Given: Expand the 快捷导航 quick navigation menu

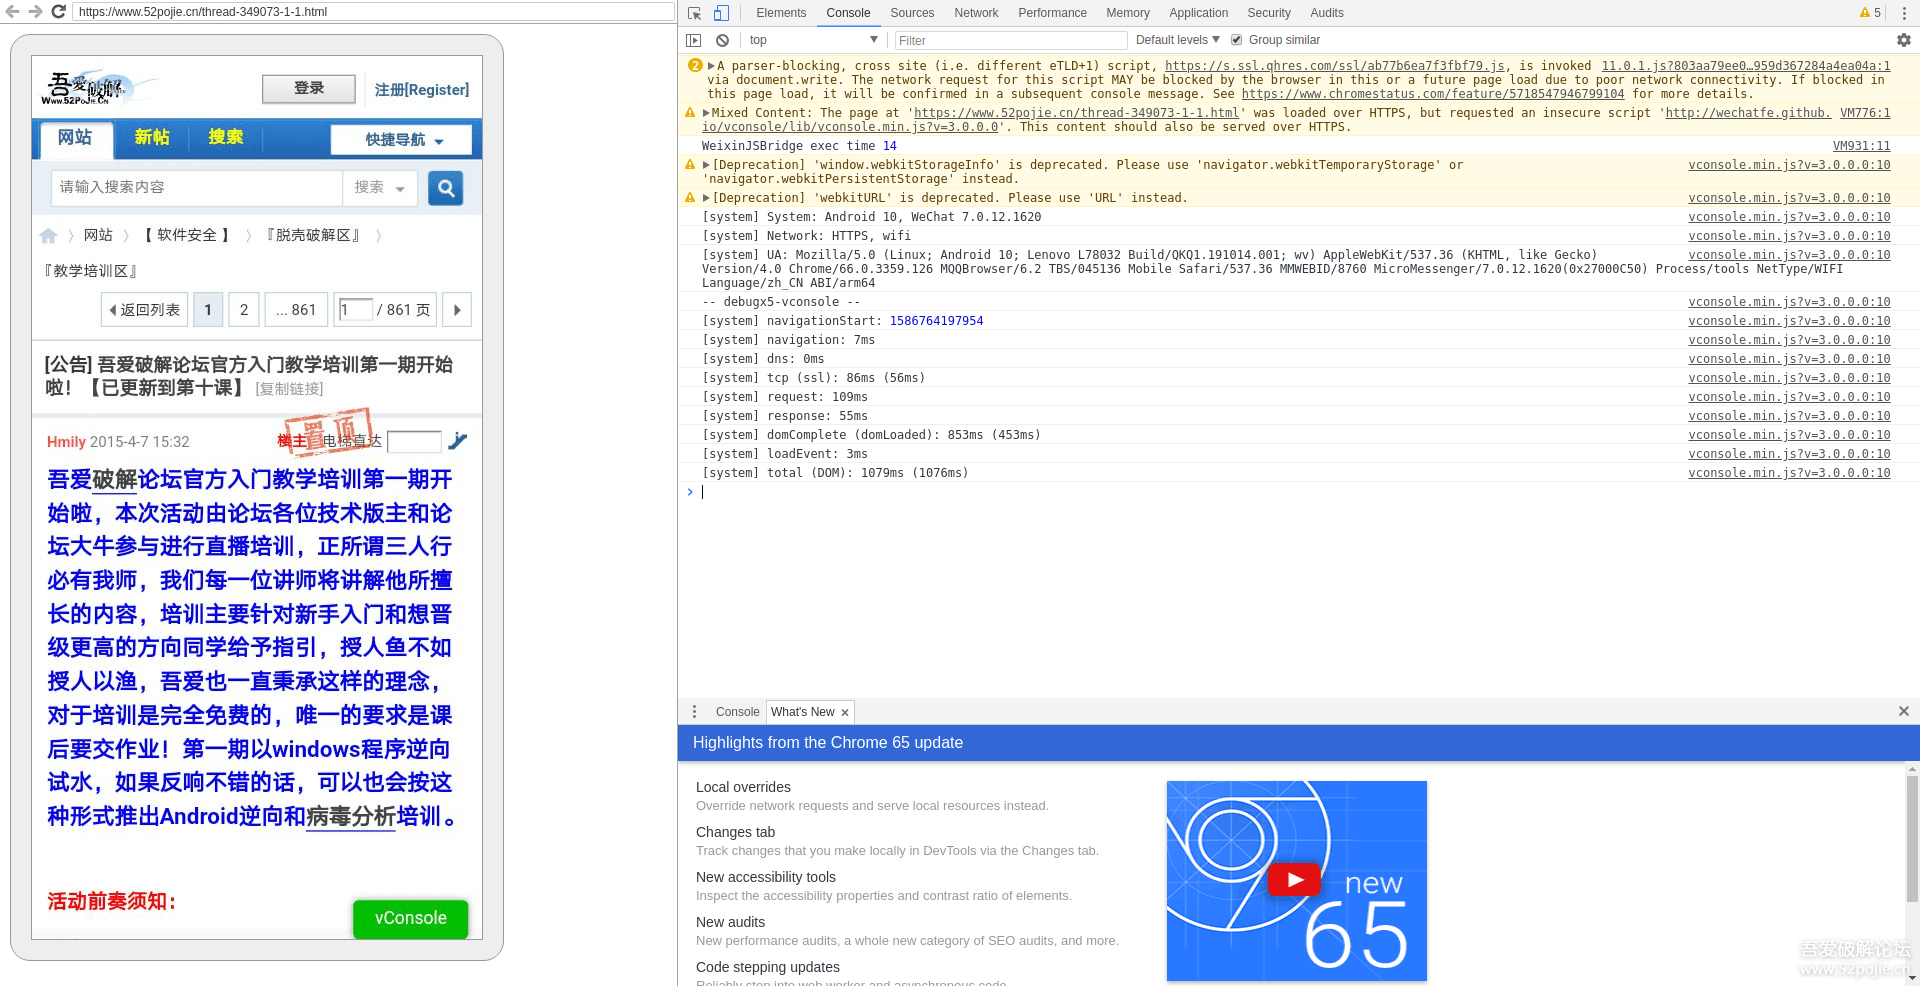Looking at the screenshot, I should click(402, 139).
